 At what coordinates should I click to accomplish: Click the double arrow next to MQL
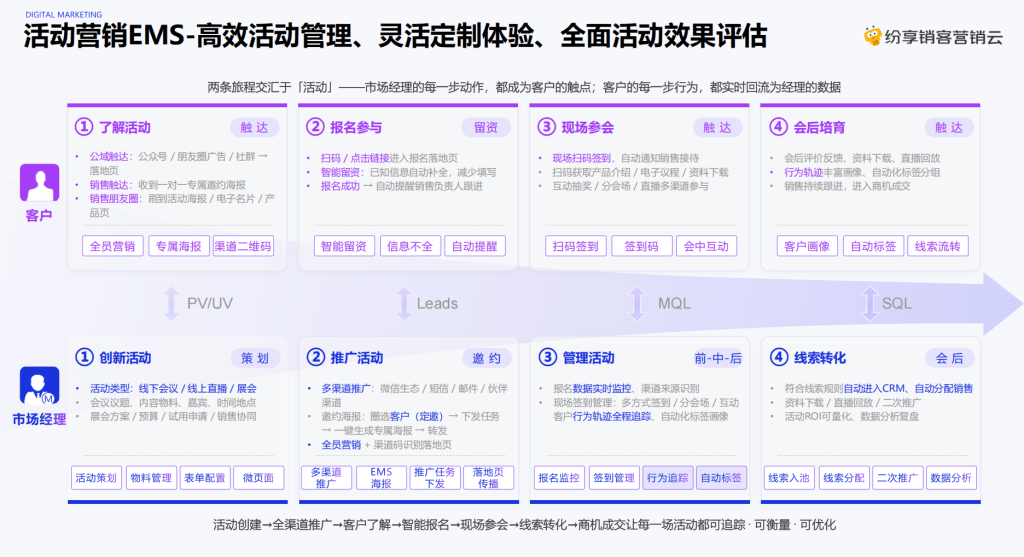pos(637,304)
